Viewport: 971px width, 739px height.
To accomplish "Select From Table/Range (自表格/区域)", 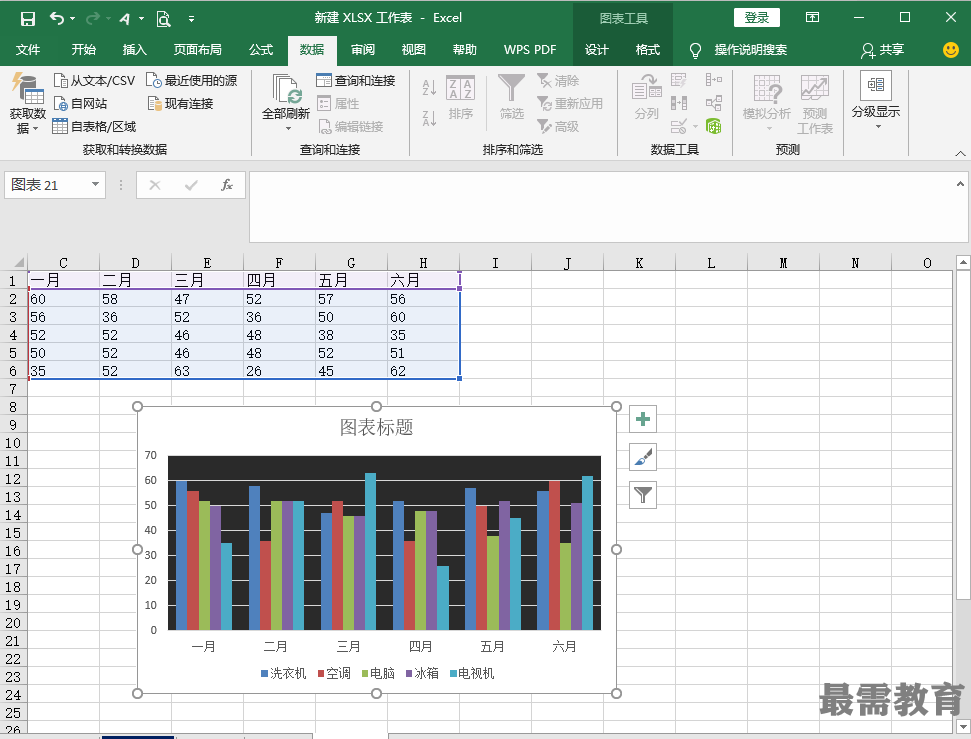I will tap(94, 126).
